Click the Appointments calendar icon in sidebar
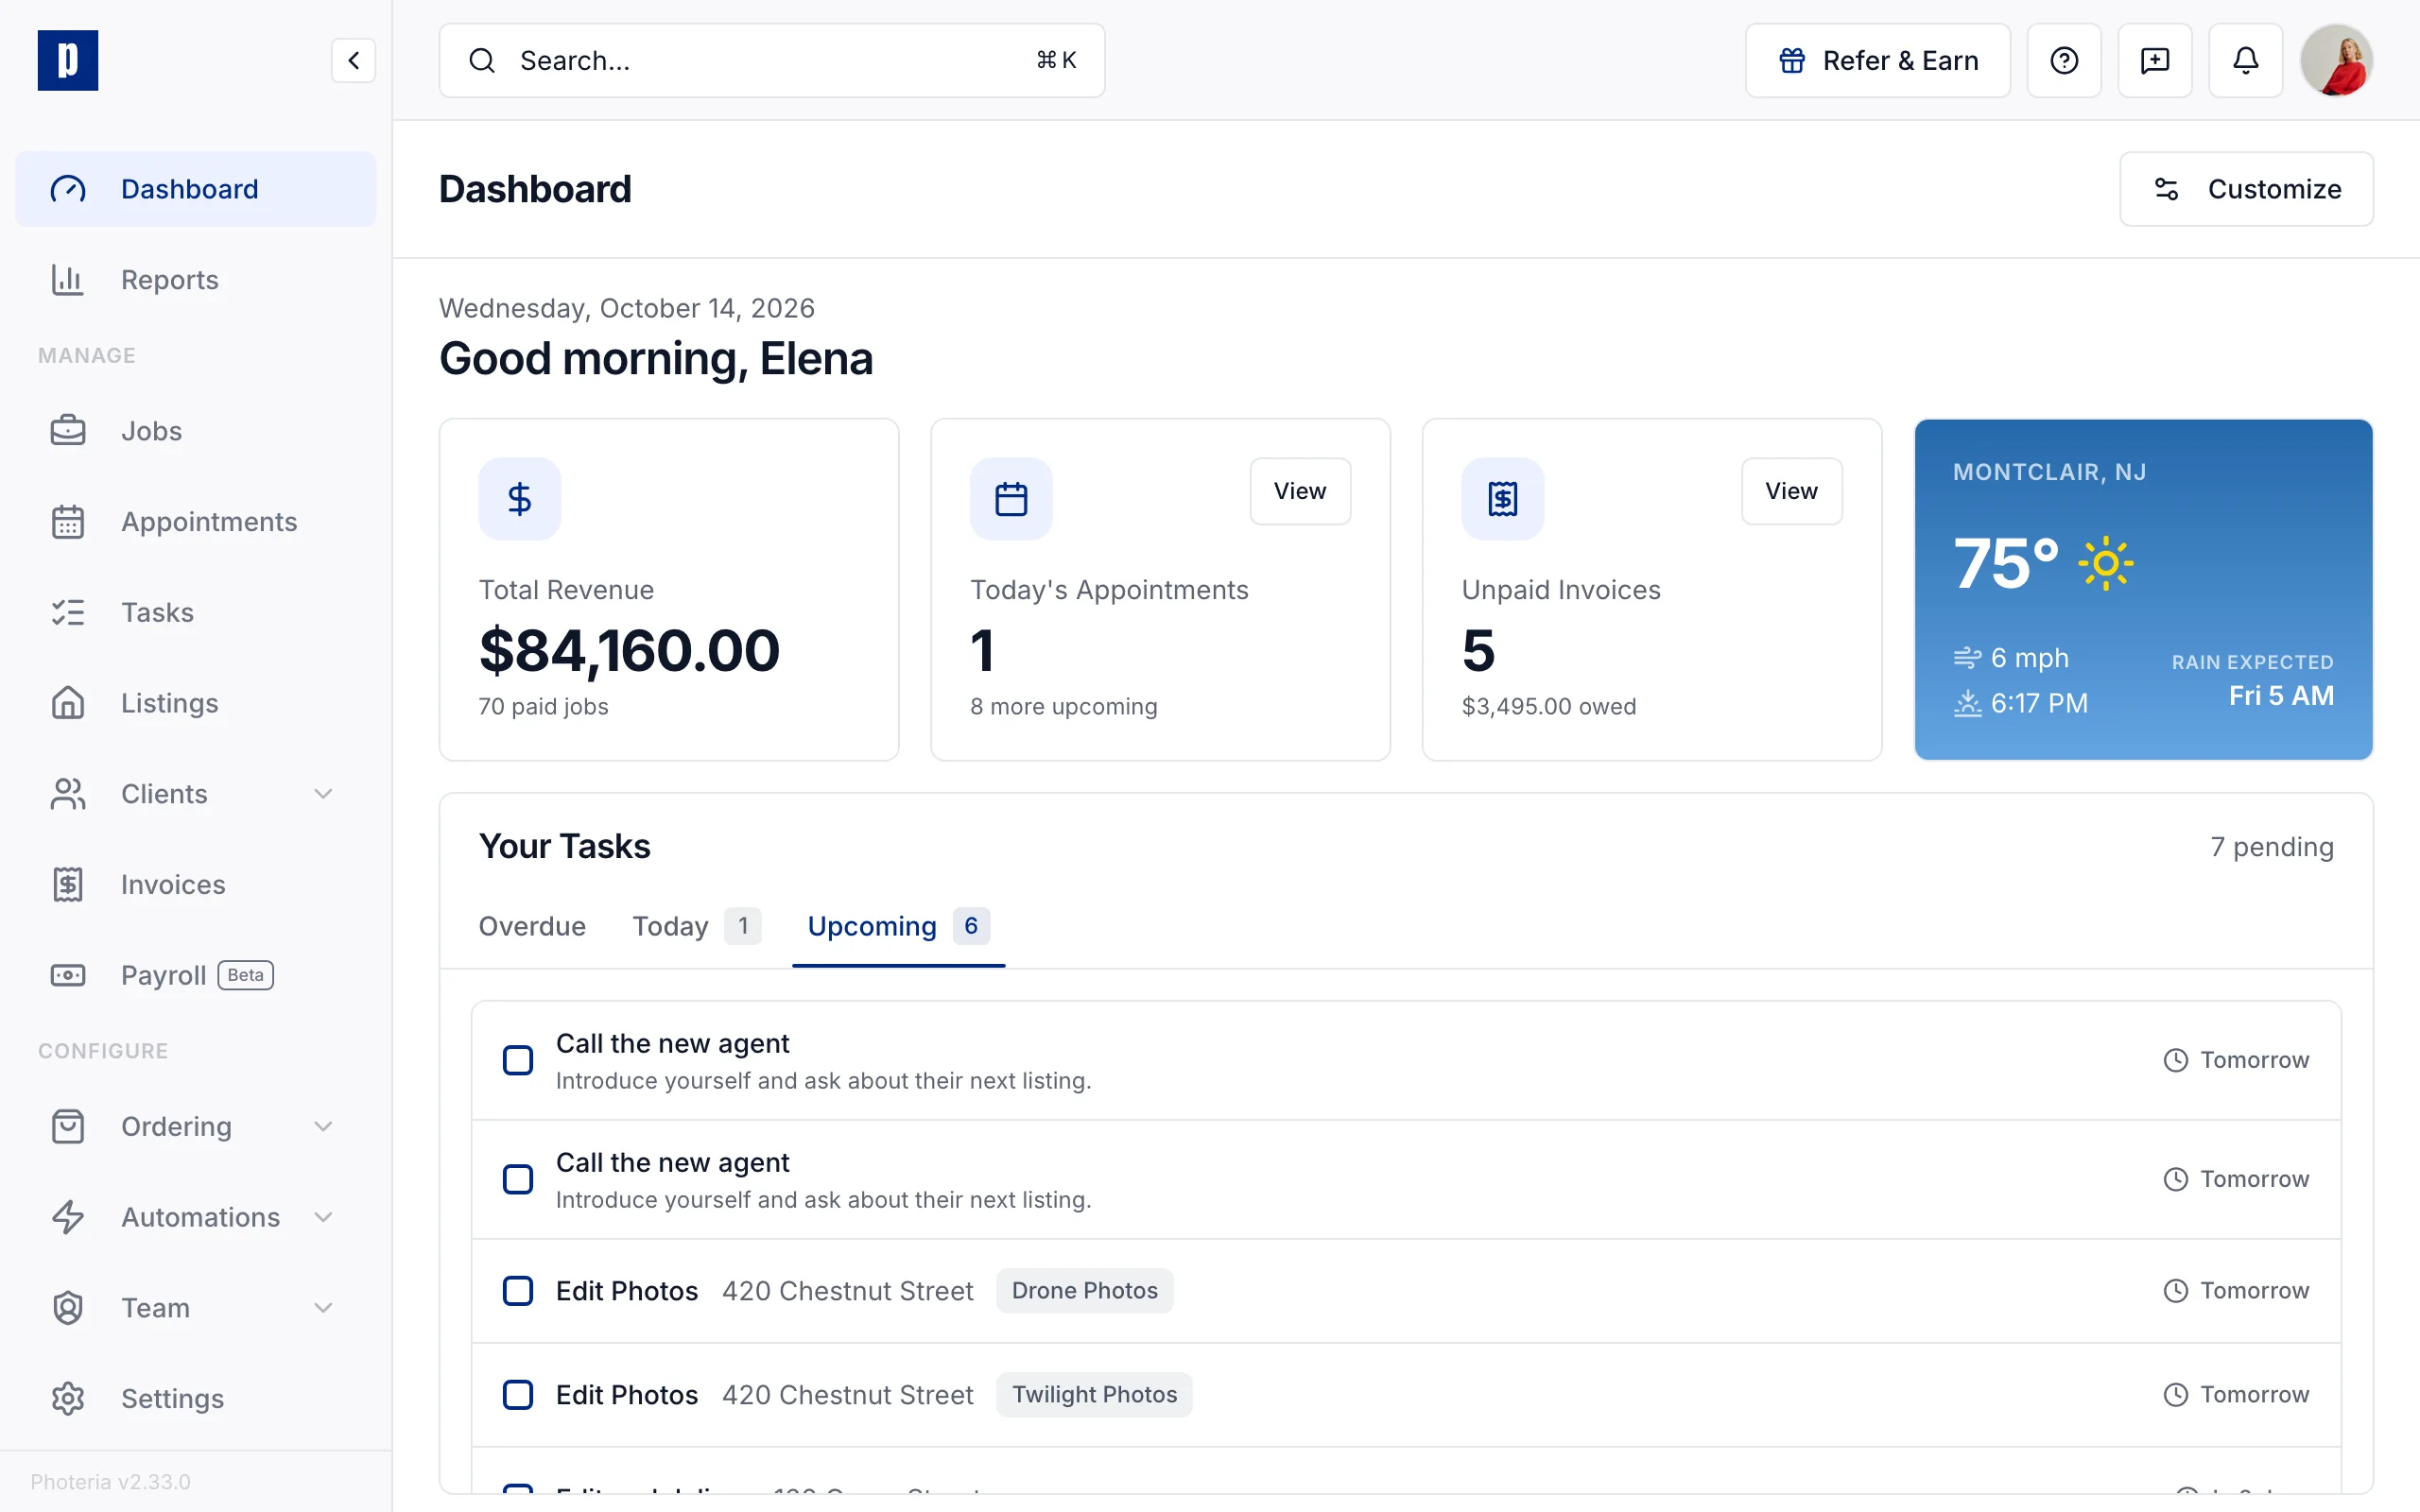 [x=68, y=522]
